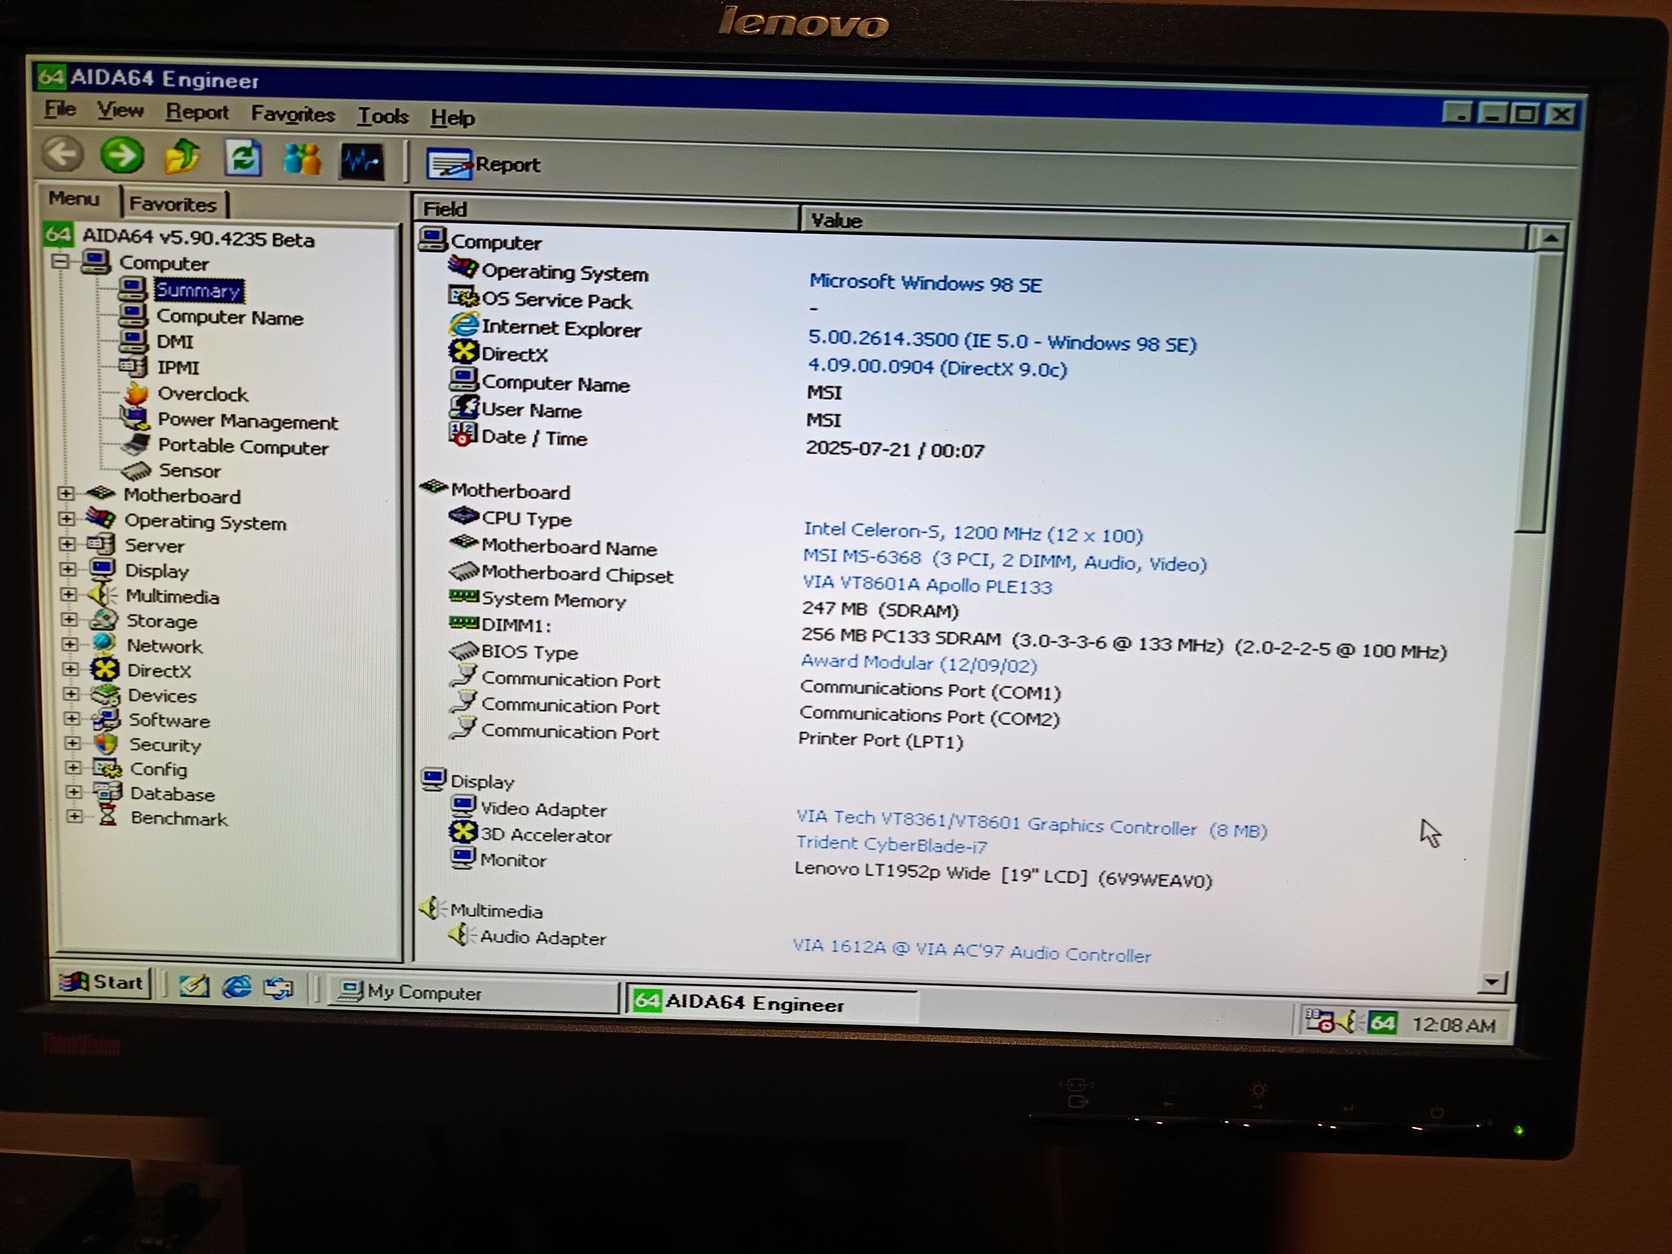This screenshot has height=1254, width=1672.
Task: Launch Internet Explorer from quick launch
Action: pyautogui.click(x=236, y=986)
